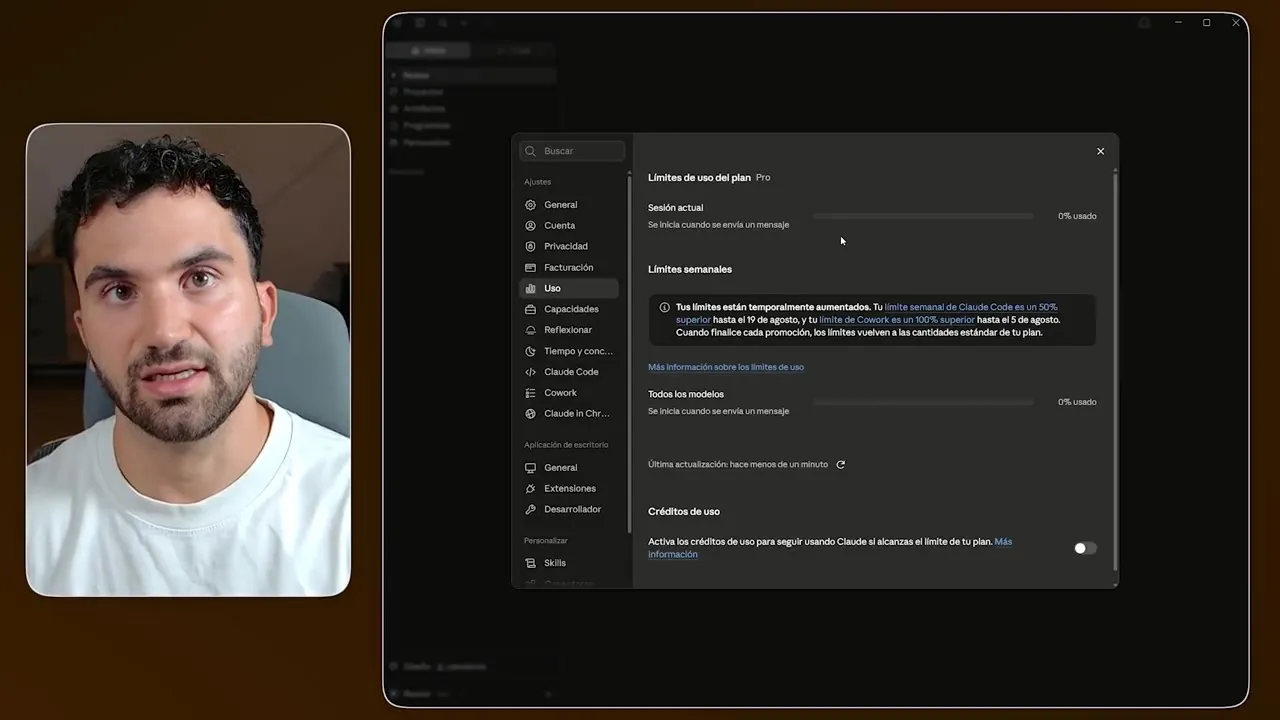
Task: Click the code brackets icon for Claude Code
Action: (x=531, y=372)
